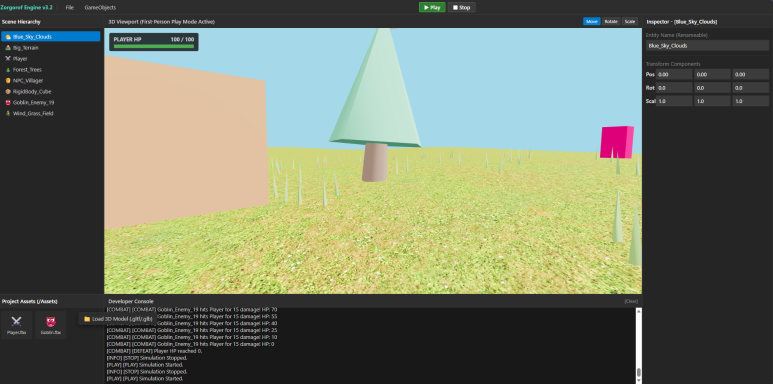Viewport: 773px width, 384px height.
Task: Click the "Project Assets (/Assets)" header
Action: point(30,301)
